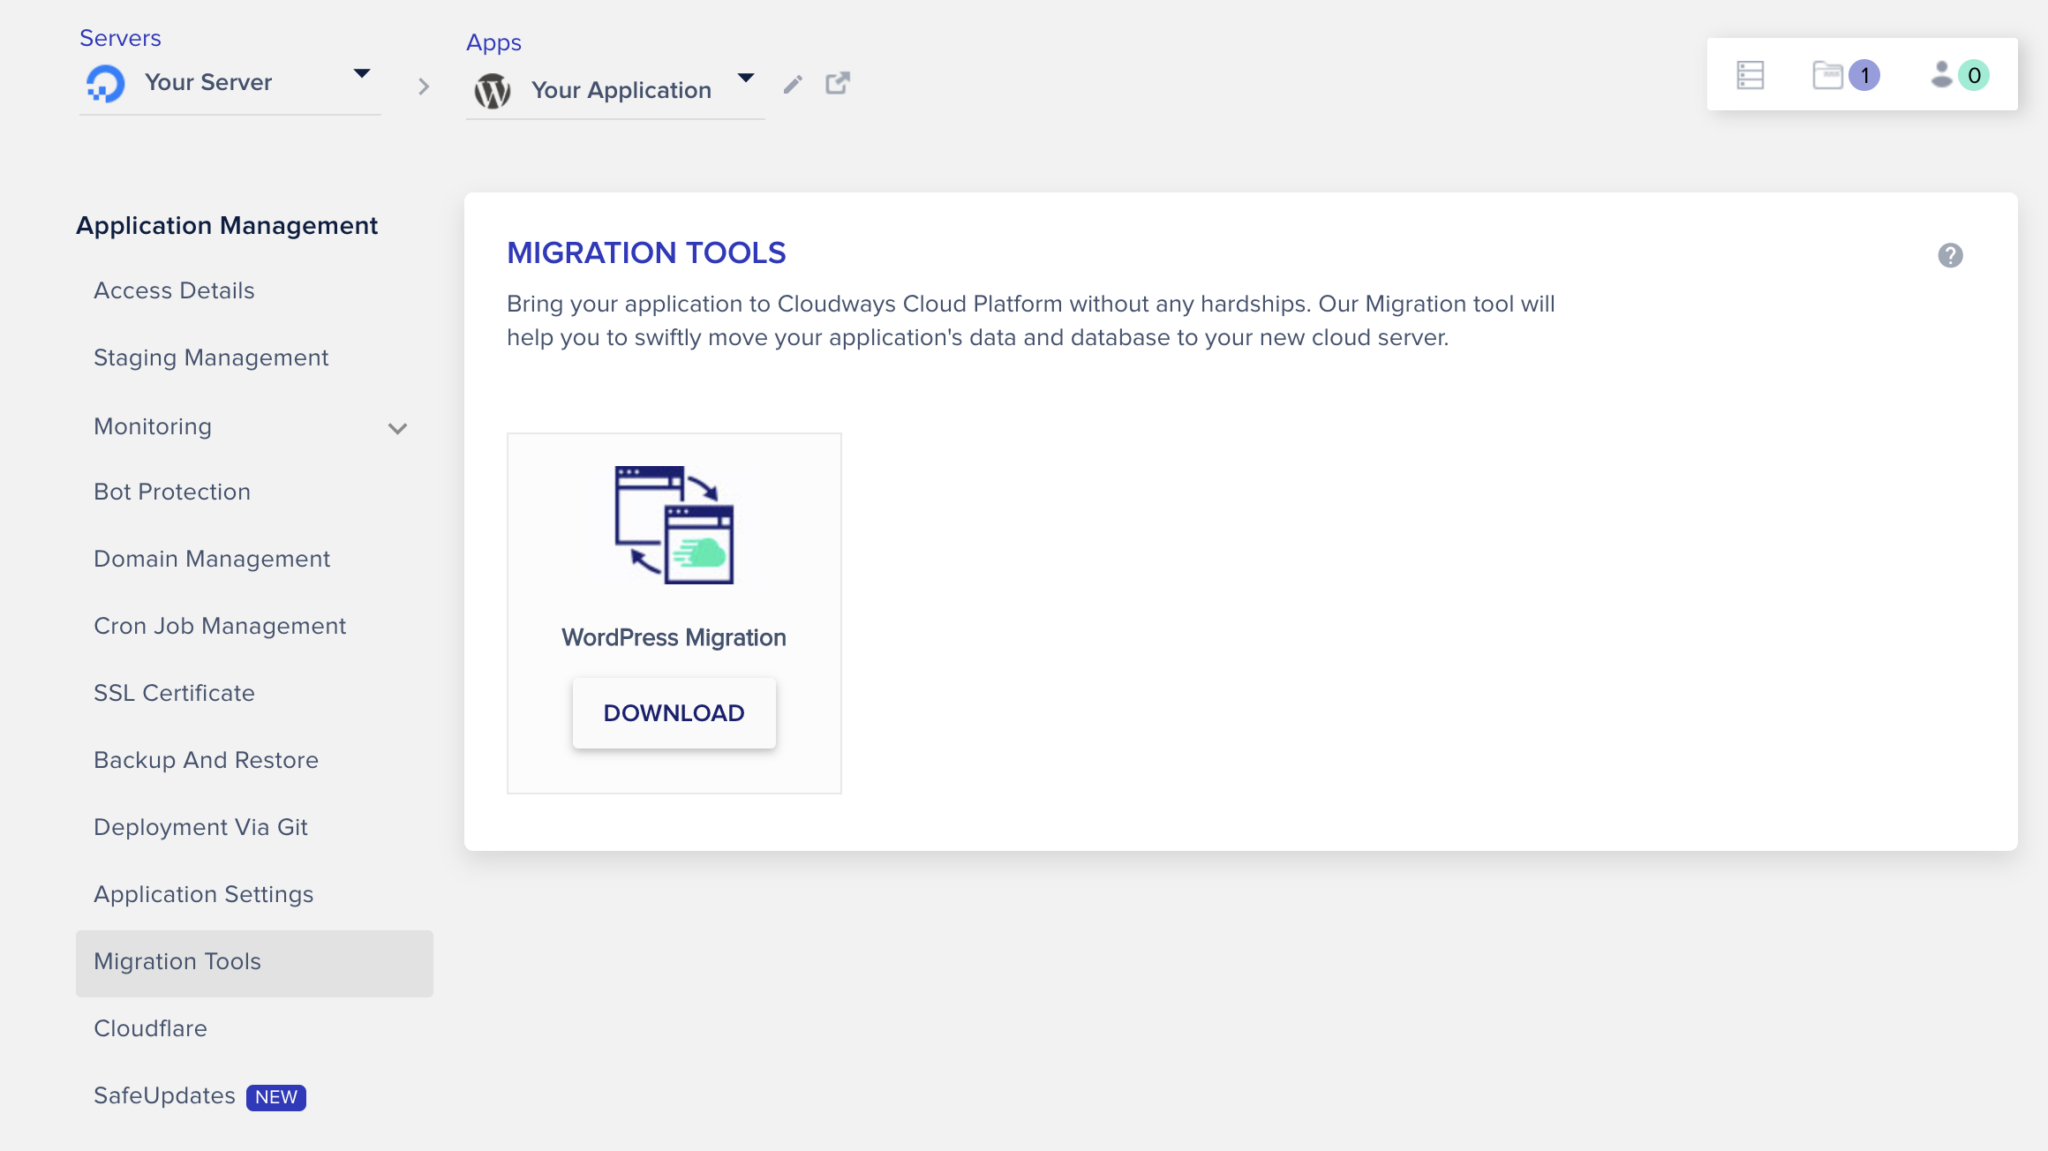Open Application Settings
Image resolution: width=2048 pixels, height=1151 pixels.
click(204, 894)
